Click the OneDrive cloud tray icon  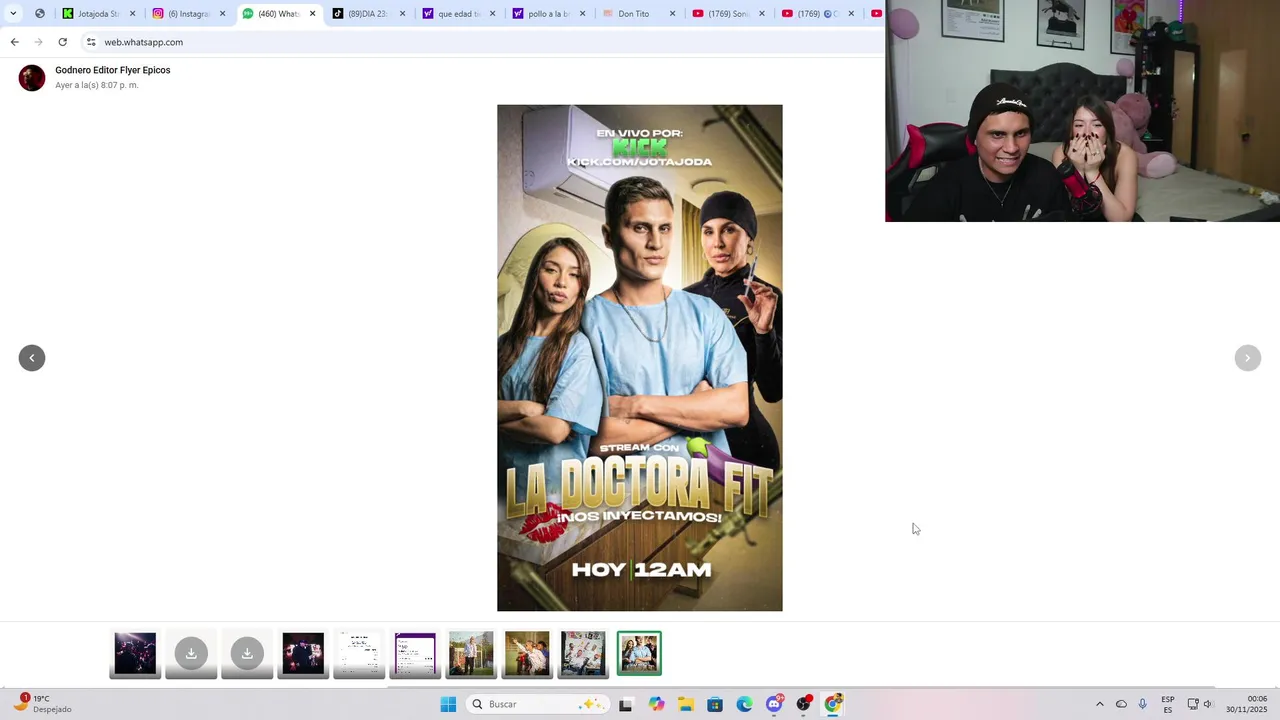(1121, 704)
